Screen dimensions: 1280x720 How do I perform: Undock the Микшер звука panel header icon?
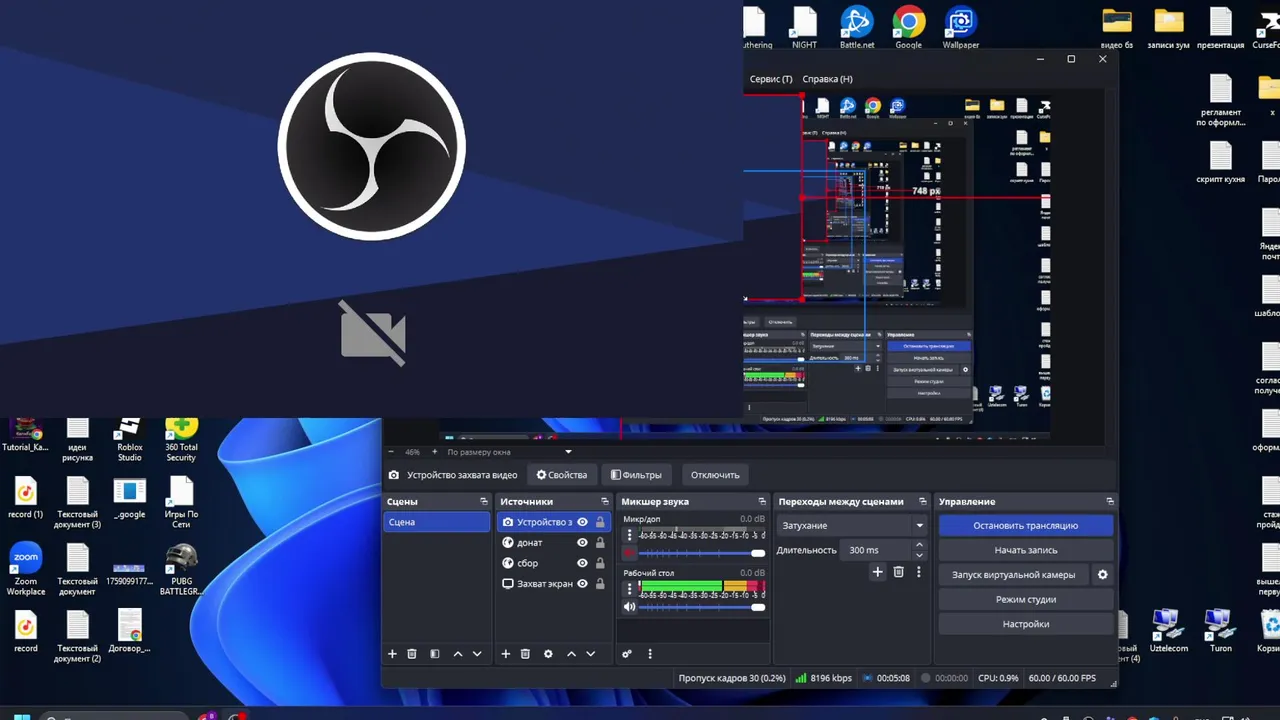click(763, 502)
